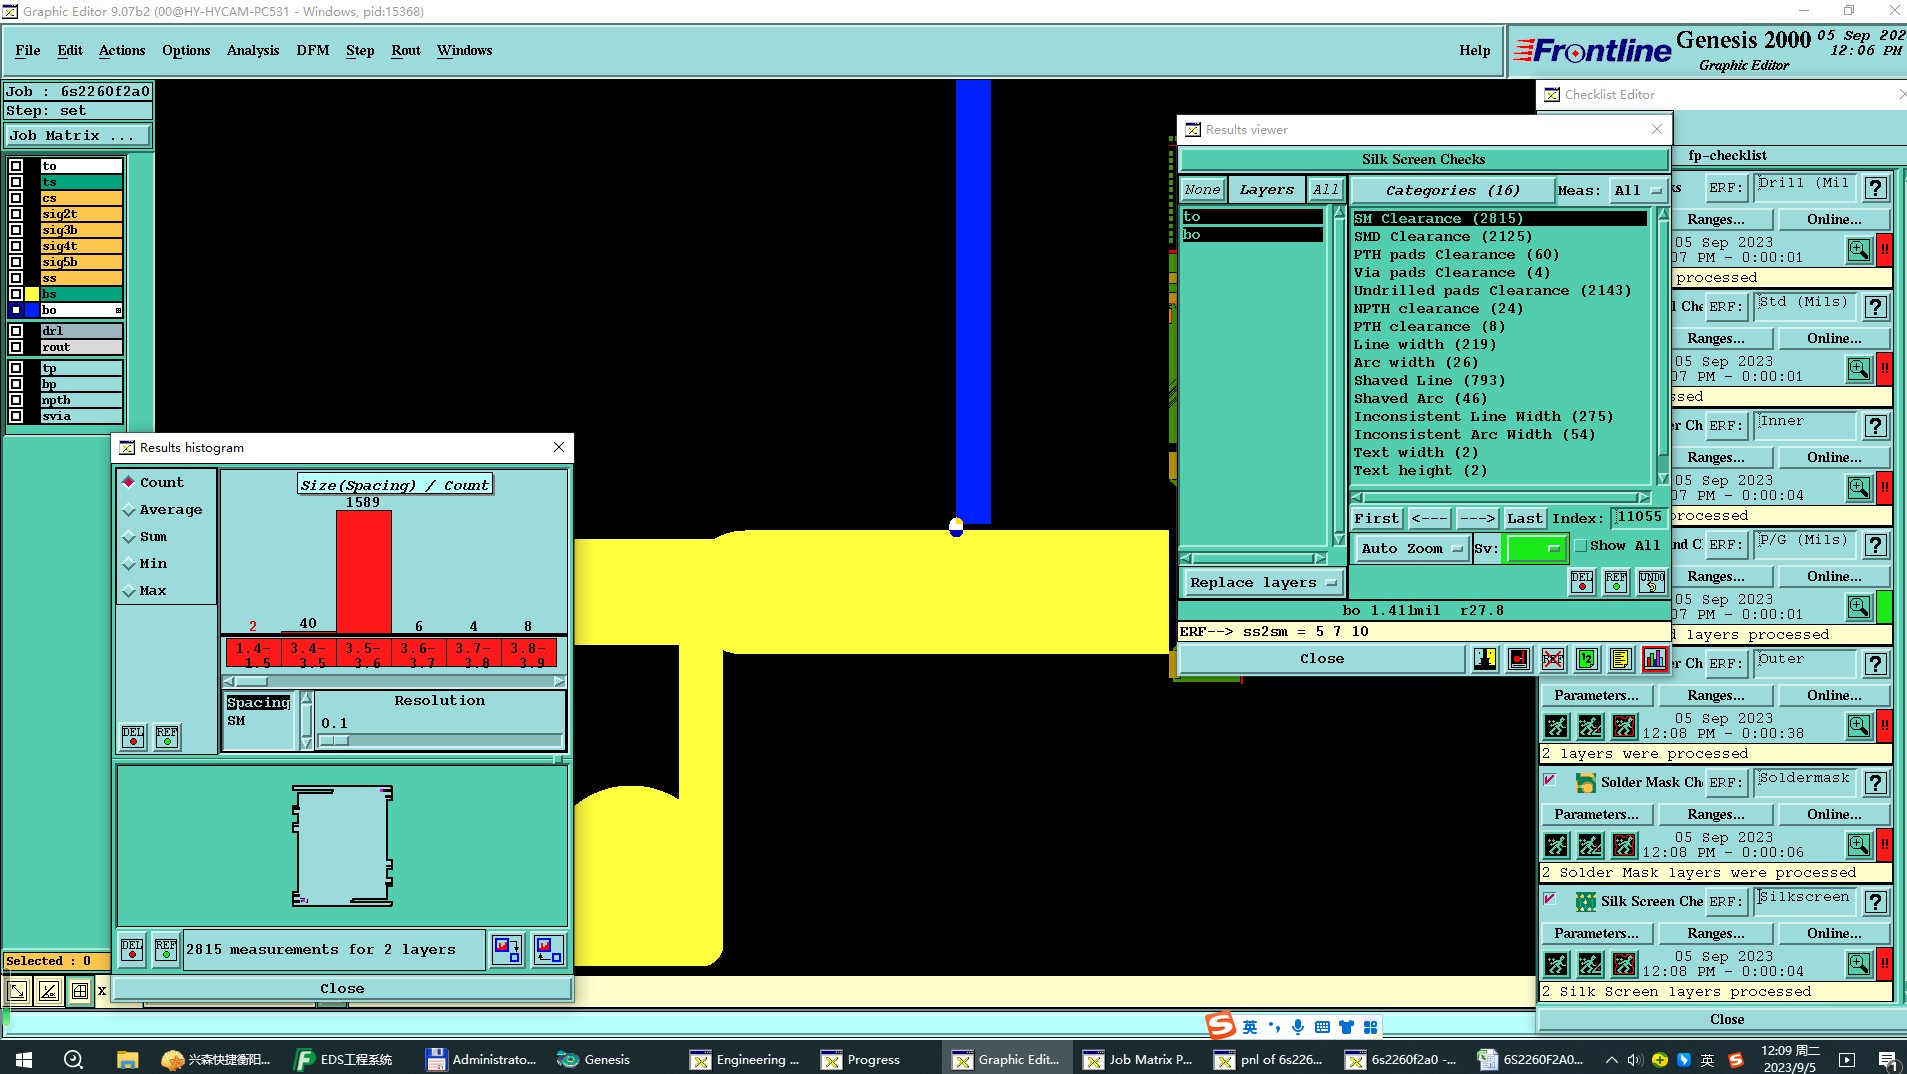Image resolution: width=1907 pixels, height=1074 pixels.
Task: Click the categories list scroll-down arrow
Action: click(1663, 479)
